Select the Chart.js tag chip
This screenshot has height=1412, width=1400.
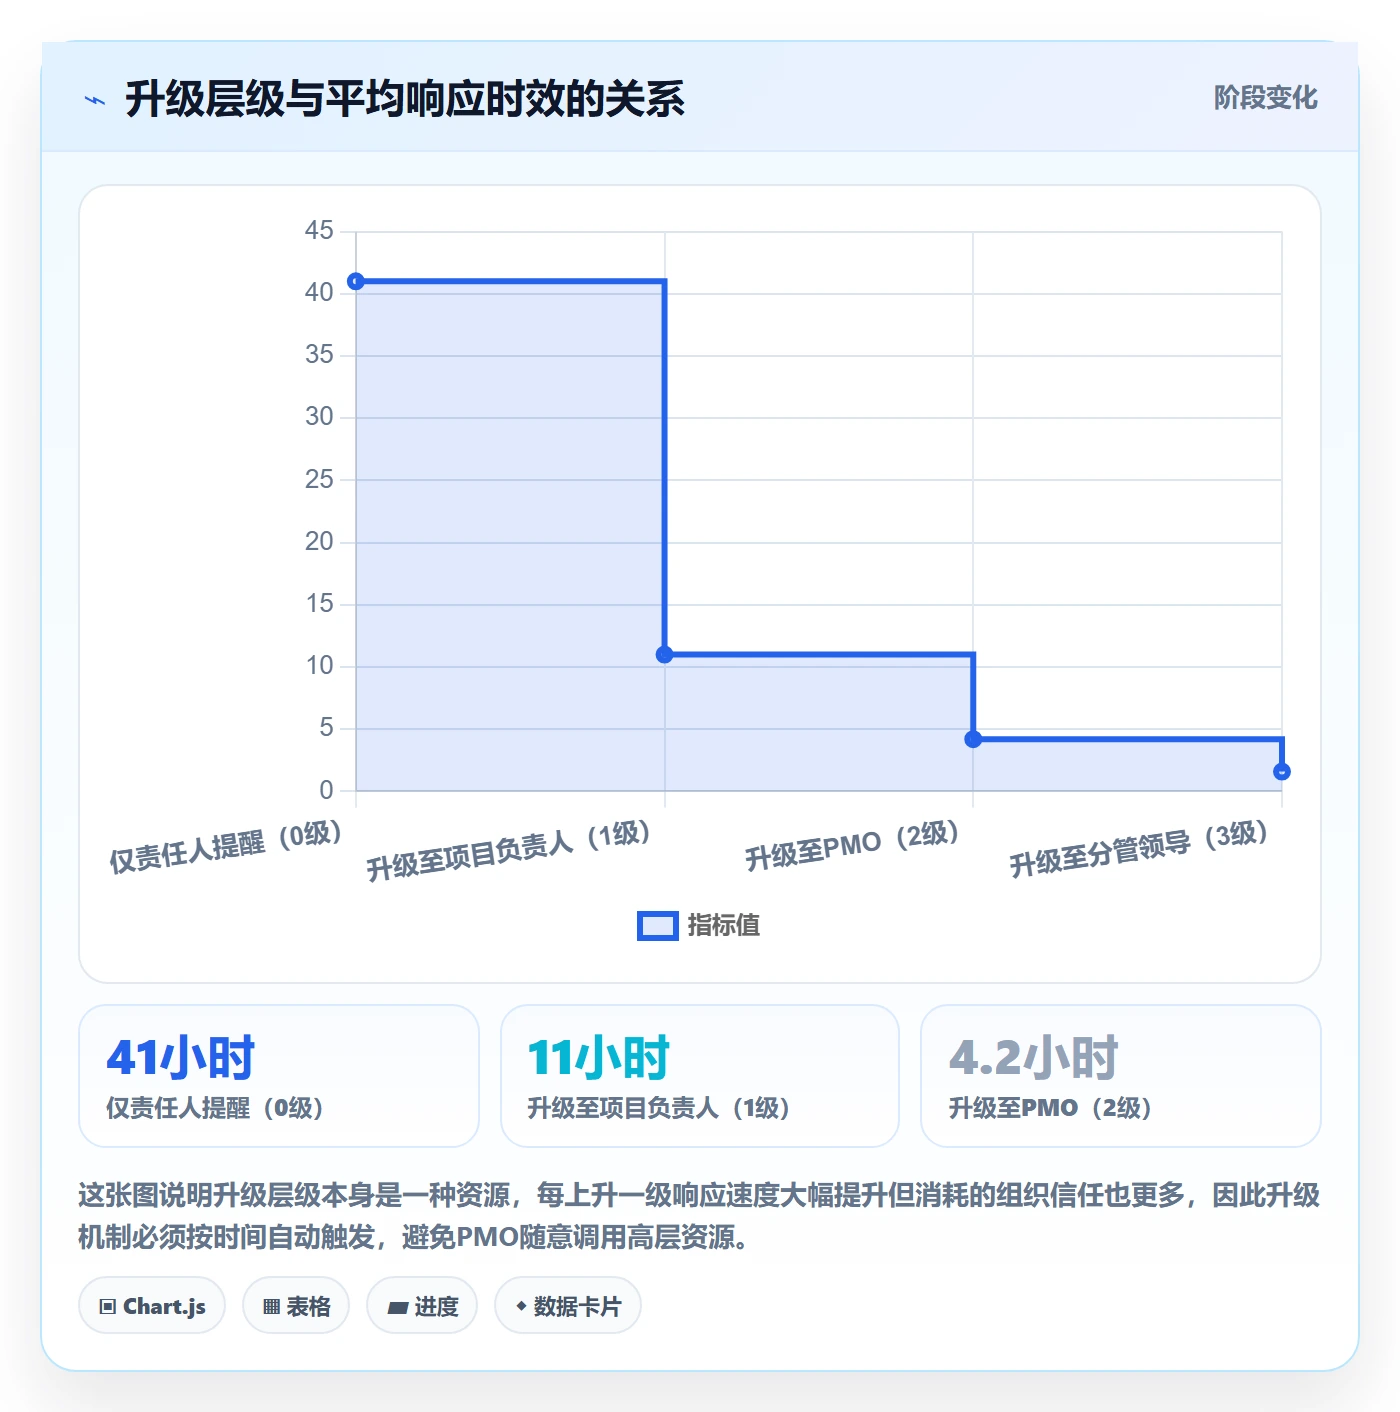(x=152, y=1306)
